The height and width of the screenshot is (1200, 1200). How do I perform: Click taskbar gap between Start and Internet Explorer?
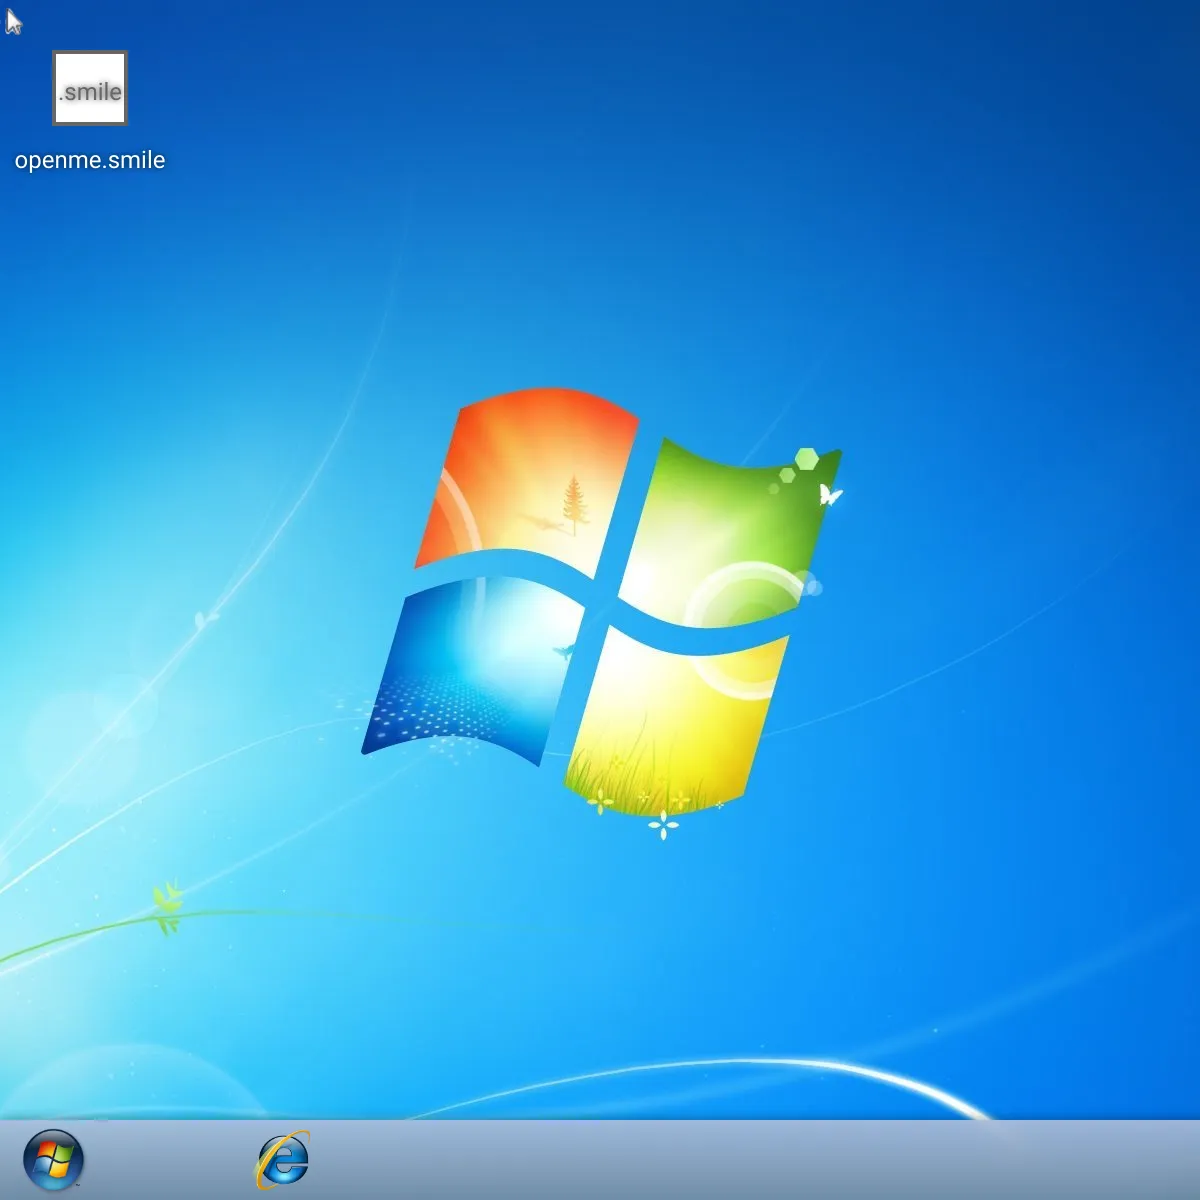pos(170,1160)
